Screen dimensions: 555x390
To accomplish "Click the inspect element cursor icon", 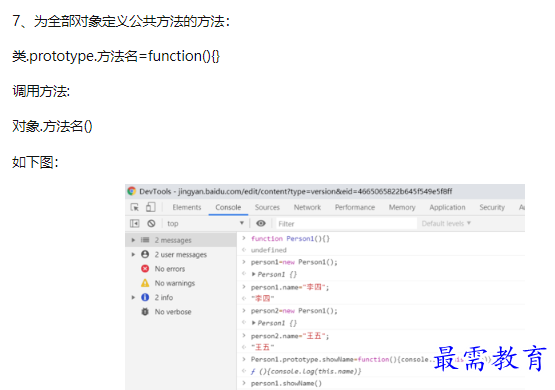I will point(135,207).
